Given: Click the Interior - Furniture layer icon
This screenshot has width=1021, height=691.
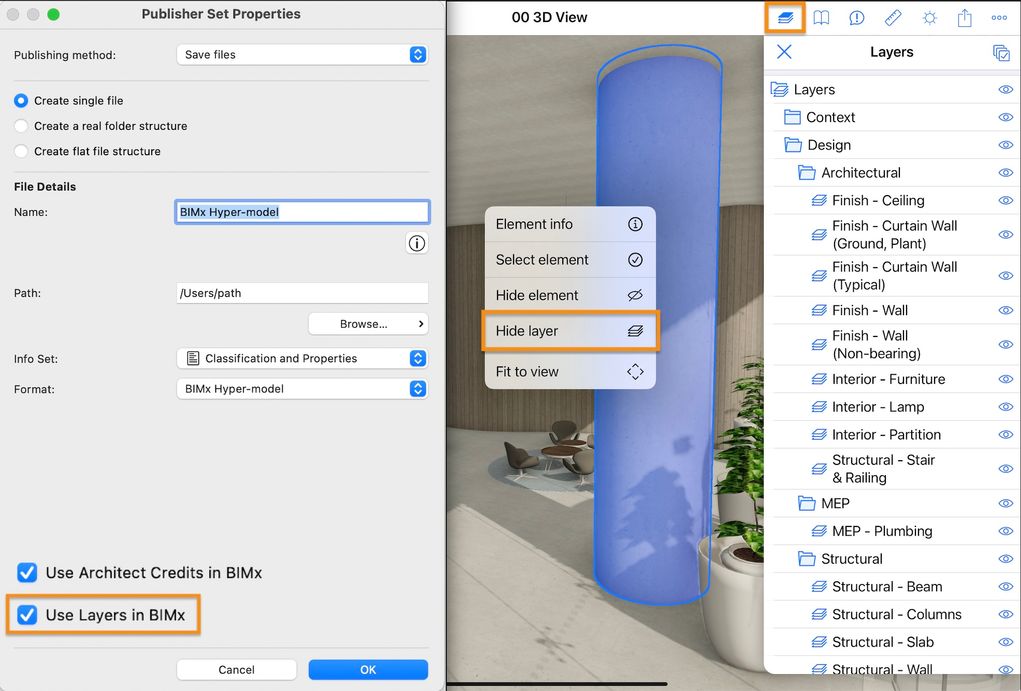Looking at the screenshot, I should point(818,379).
